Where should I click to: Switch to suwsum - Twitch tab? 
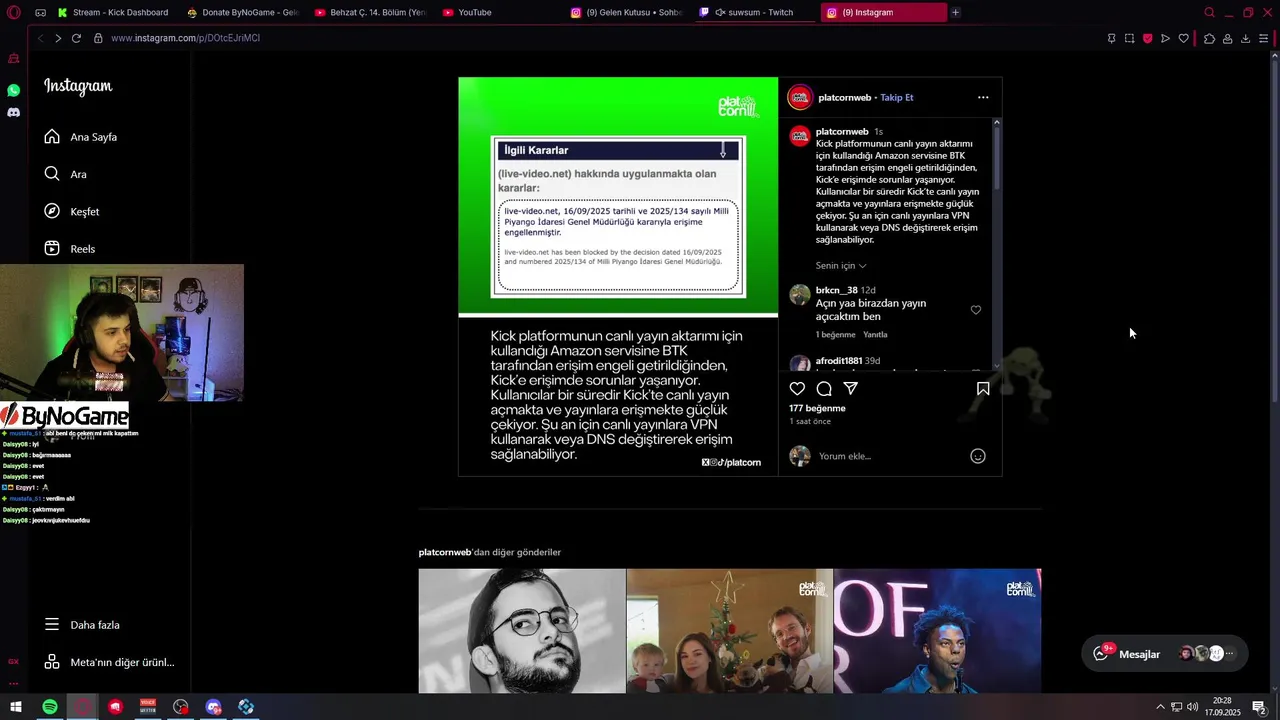[755, 12]
